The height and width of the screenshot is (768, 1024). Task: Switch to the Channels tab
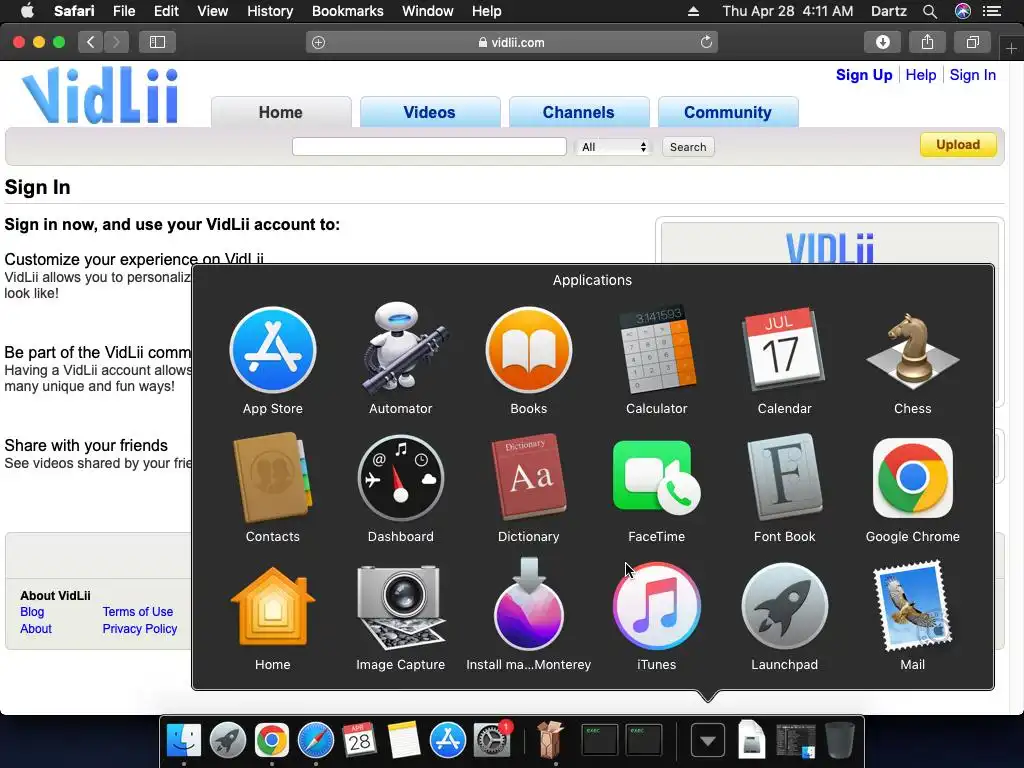[579, 112]
